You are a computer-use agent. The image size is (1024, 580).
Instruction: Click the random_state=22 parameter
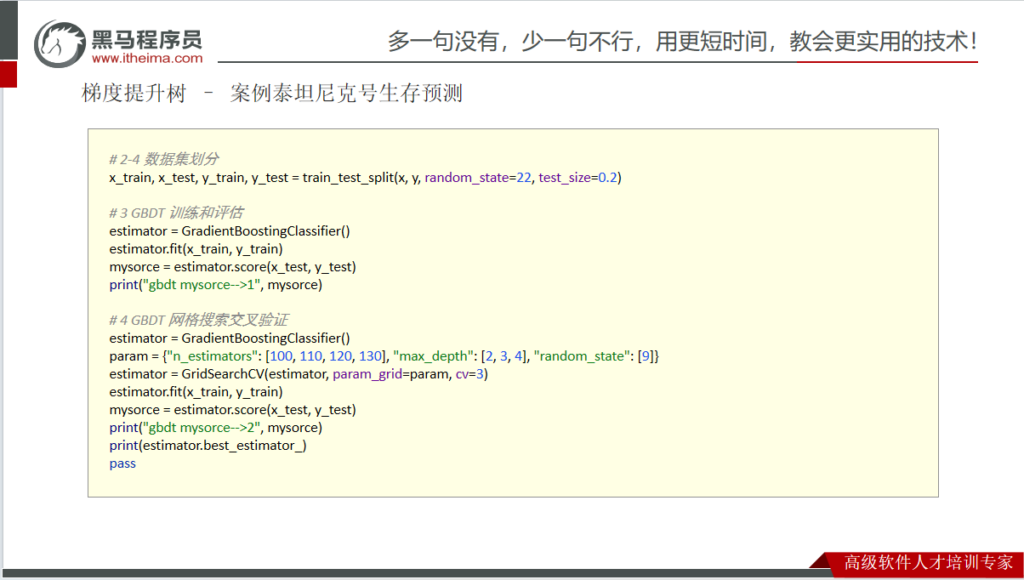coord(478,177)
